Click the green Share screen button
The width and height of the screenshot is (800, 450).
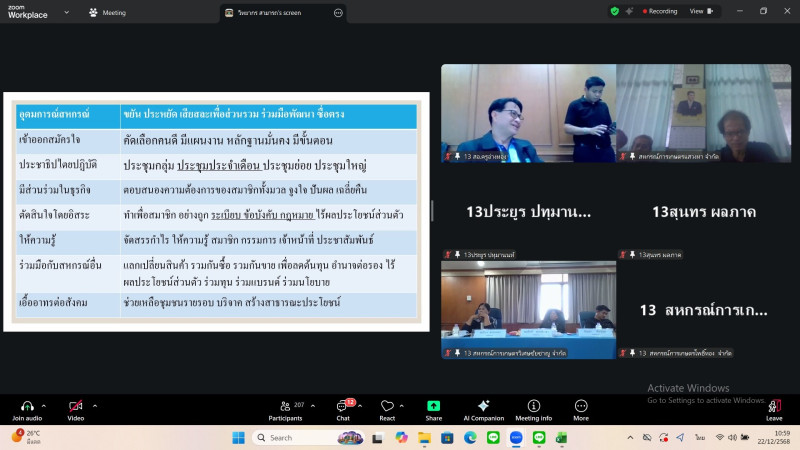pyautogui.click(x=434, y=406)
